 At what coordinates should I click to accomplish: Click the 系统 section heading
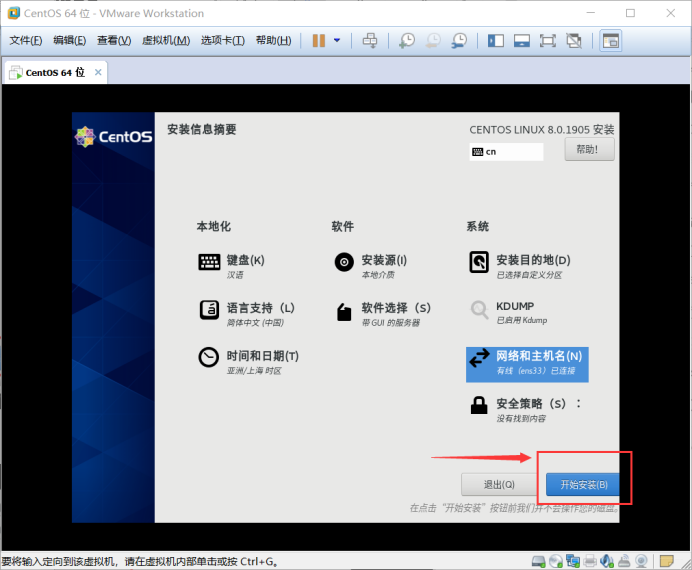(x=478, y=226)
